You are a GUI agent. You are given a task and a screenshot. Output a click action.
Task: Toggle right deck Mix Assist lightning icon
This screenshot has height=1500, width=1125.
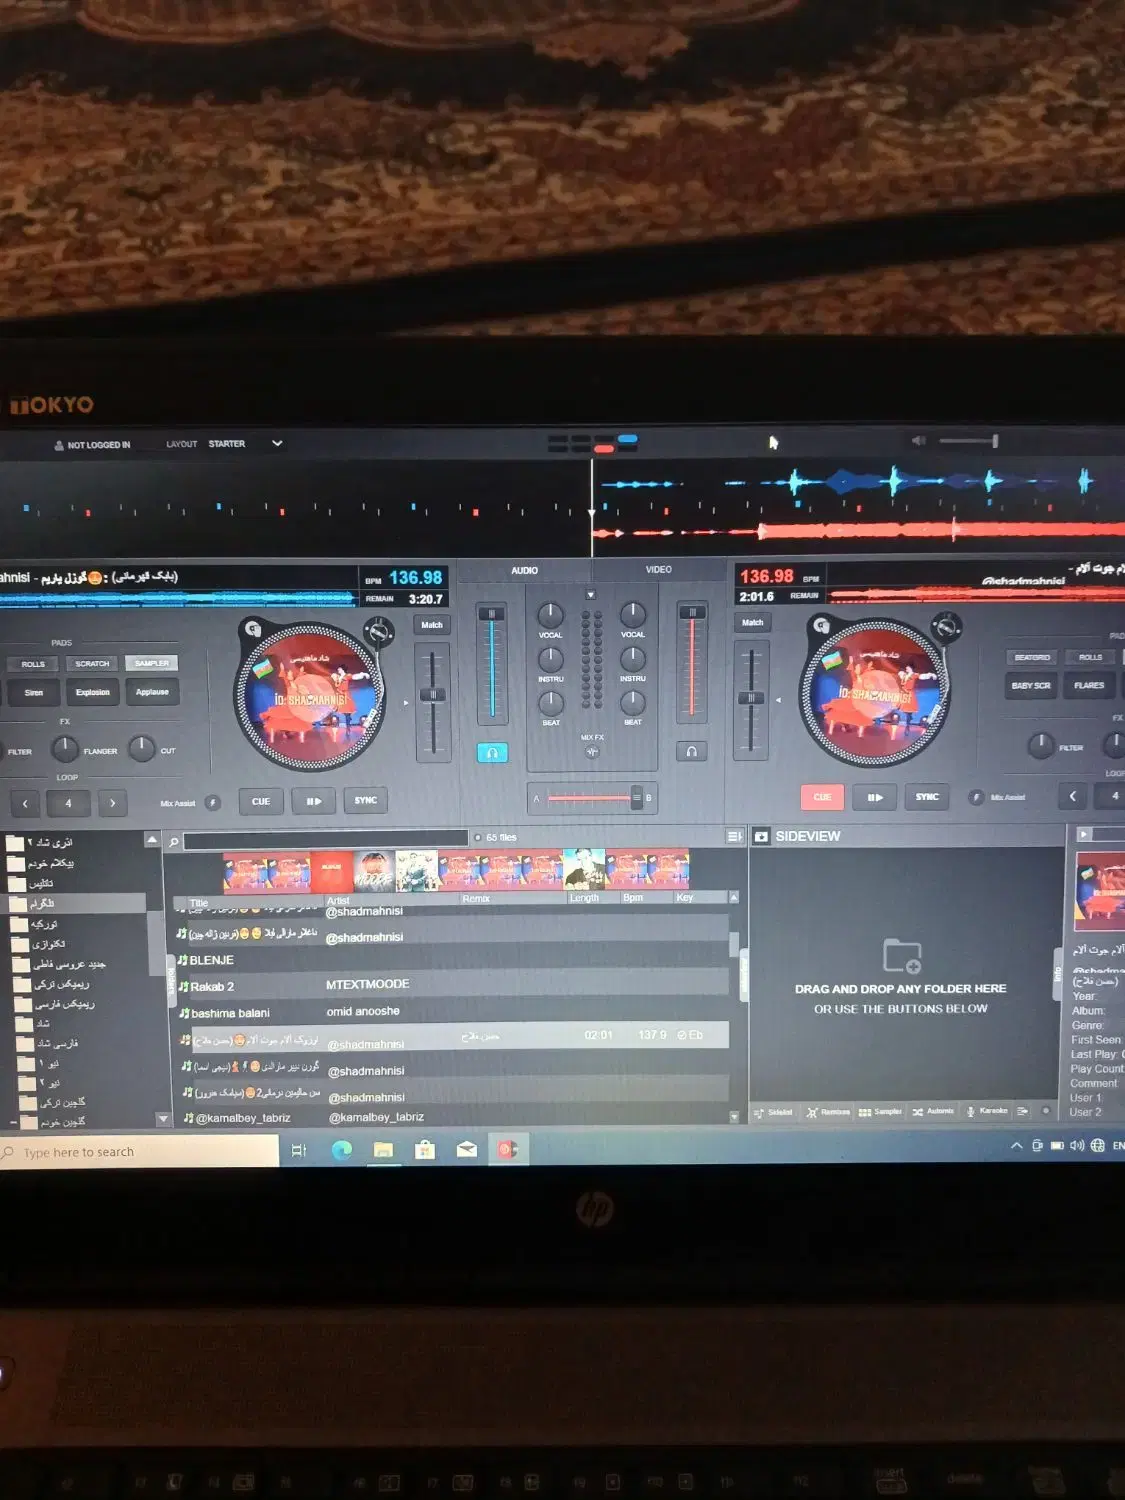[x=976, y=797]
